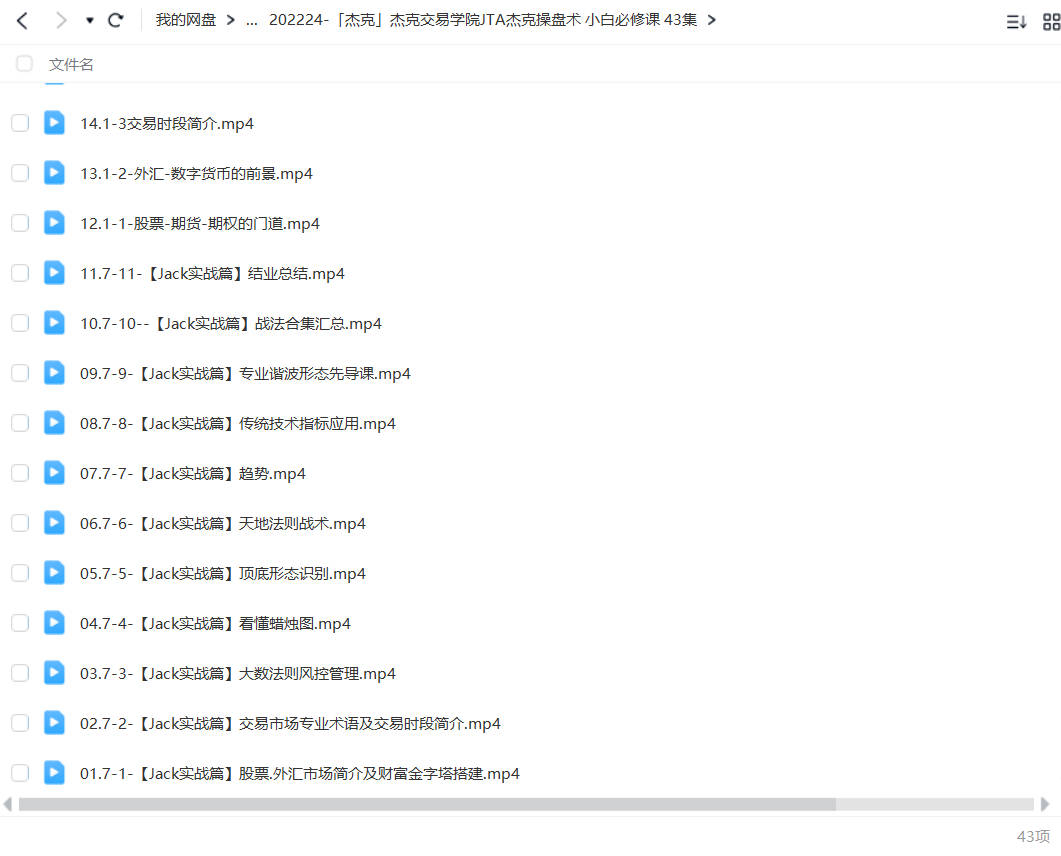
Task: Sort by the 文件名 column header
Action: (71, 64)
